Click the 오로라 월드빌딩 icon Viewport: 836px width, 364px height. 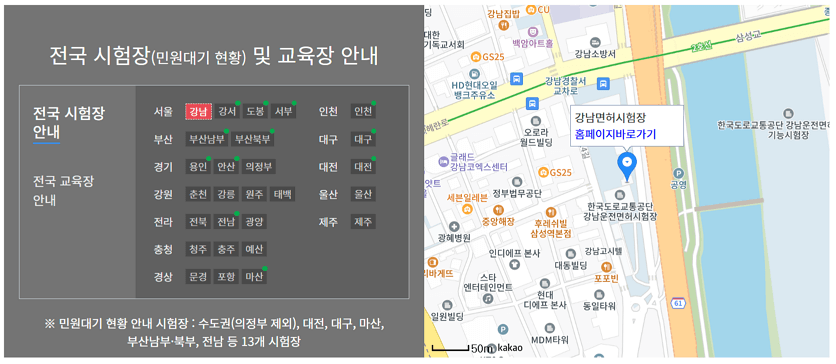[x=536, y=121]
